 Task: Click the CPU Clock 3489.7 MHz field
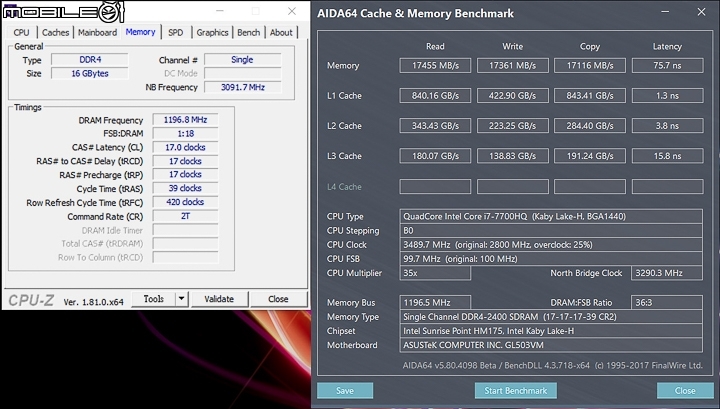tap(551, 245)
